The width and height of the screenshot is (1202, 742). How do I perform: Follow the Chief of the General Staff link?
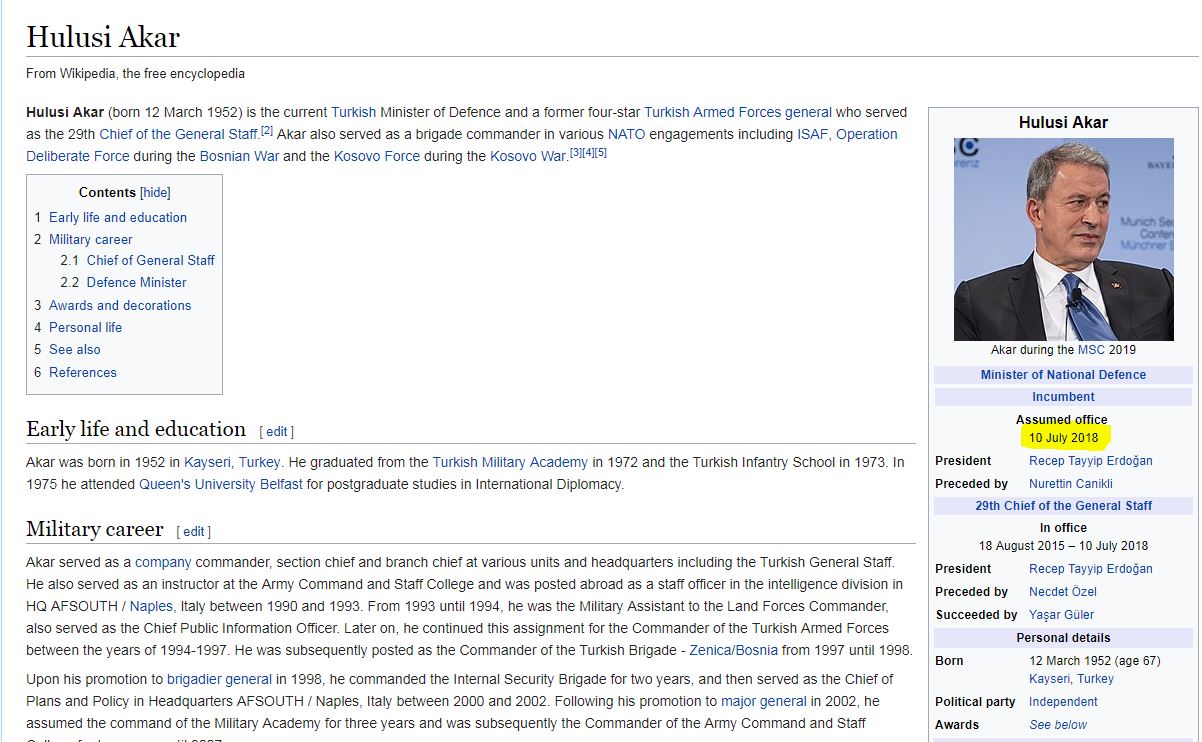click(178, 134)
